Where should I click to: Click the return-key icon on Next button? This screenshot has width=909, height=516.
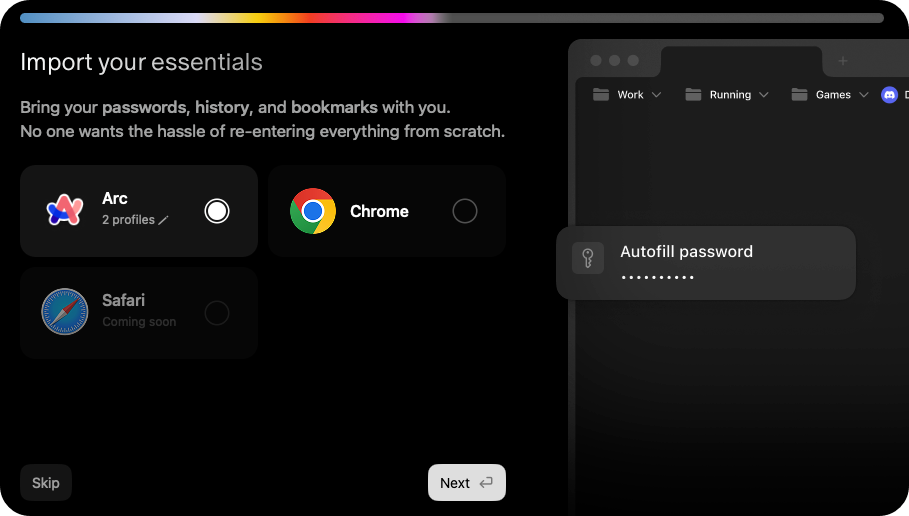pyautogui.click(x=486, y=482)
